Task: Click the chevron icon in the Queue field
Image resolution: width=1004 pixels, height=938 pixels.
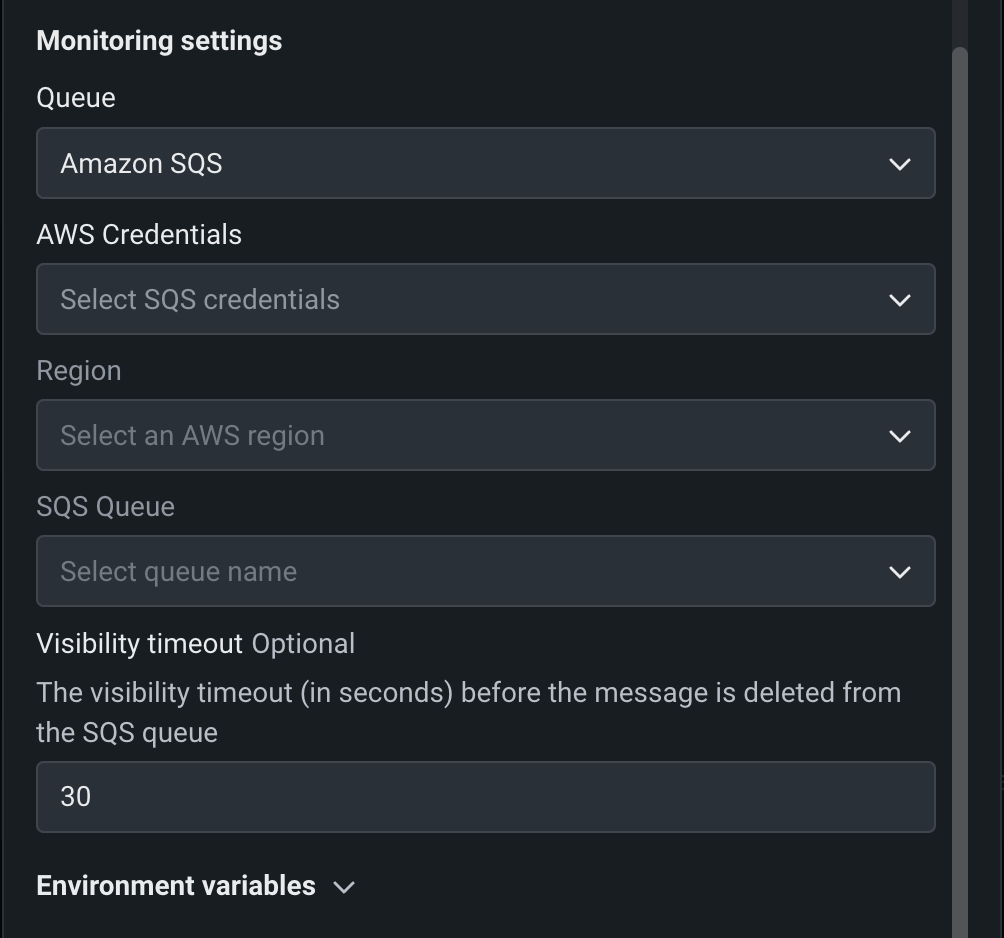Action: click(899, 164)
